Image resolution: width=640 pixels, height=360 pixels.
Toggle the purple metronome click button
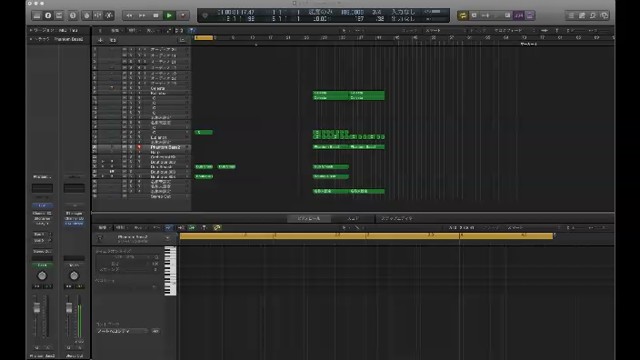[530, 16]
